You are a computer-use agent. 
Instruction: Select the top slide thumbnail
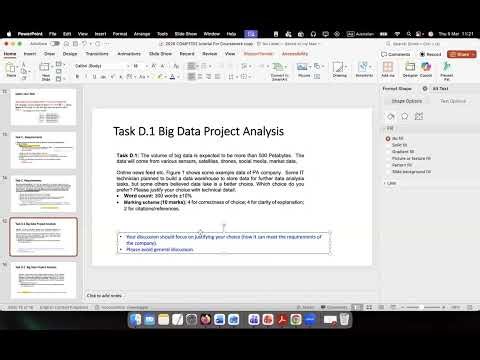tap(44, 107)
